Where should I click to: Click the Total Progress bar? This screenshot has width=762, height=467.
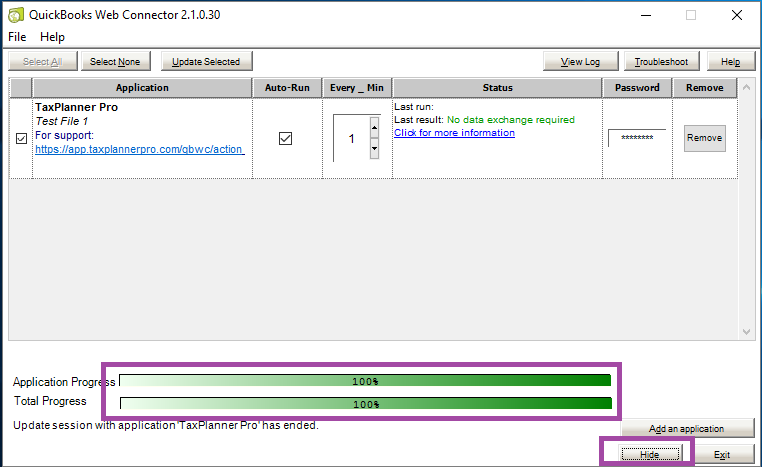pyautogui.click(x=366, y=403)
